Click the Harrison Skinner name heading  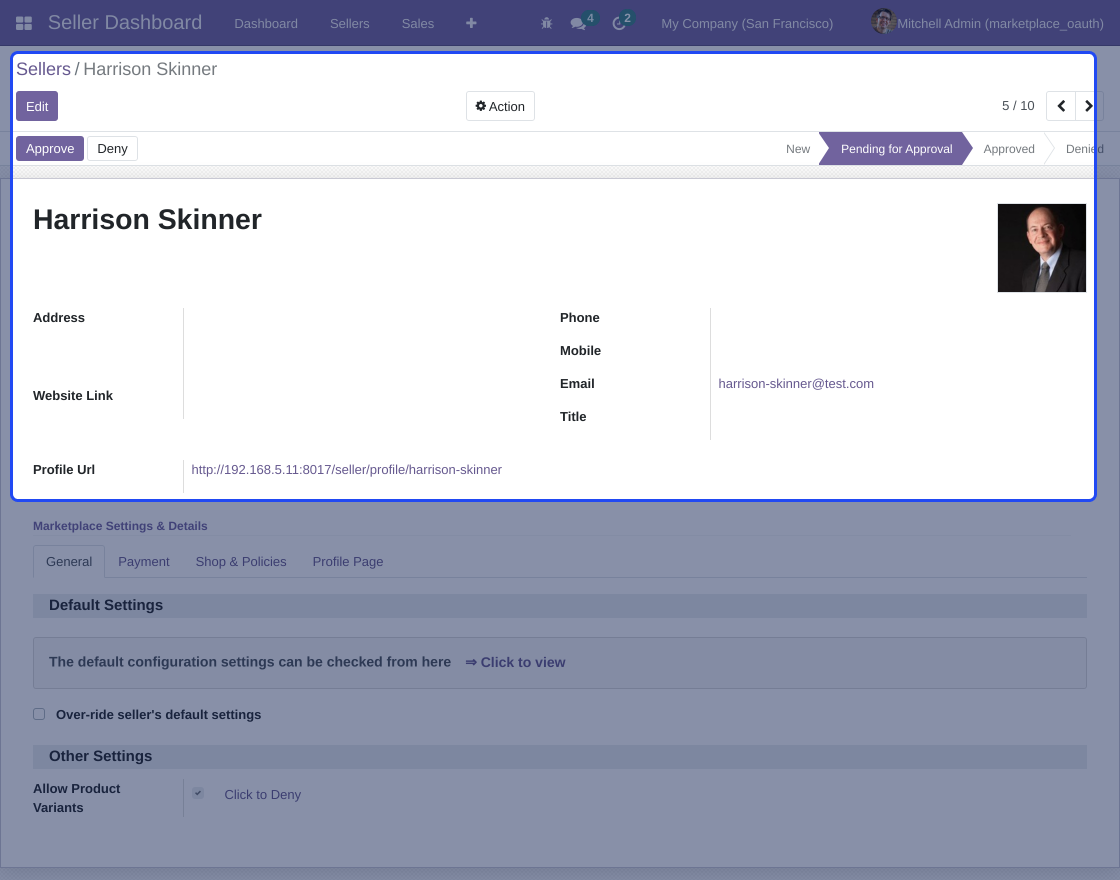point(147,219)
